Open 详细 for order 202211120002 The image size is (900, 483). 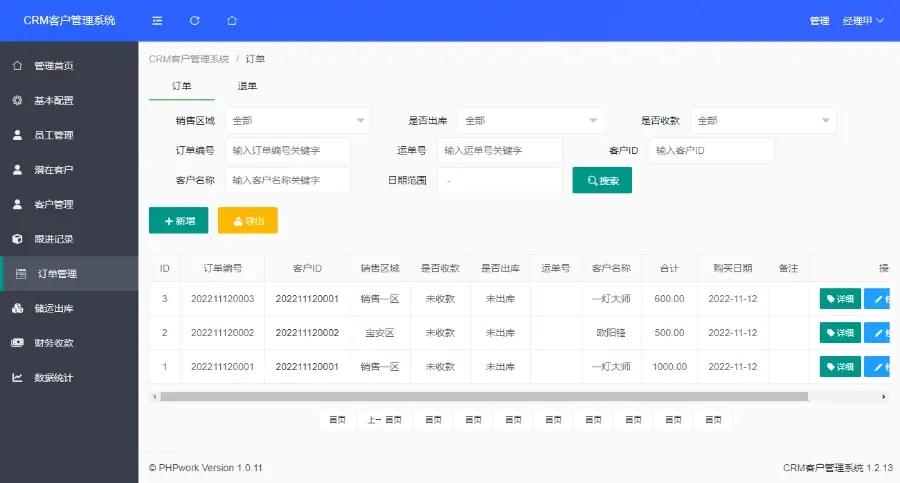(x=840, y=333)
